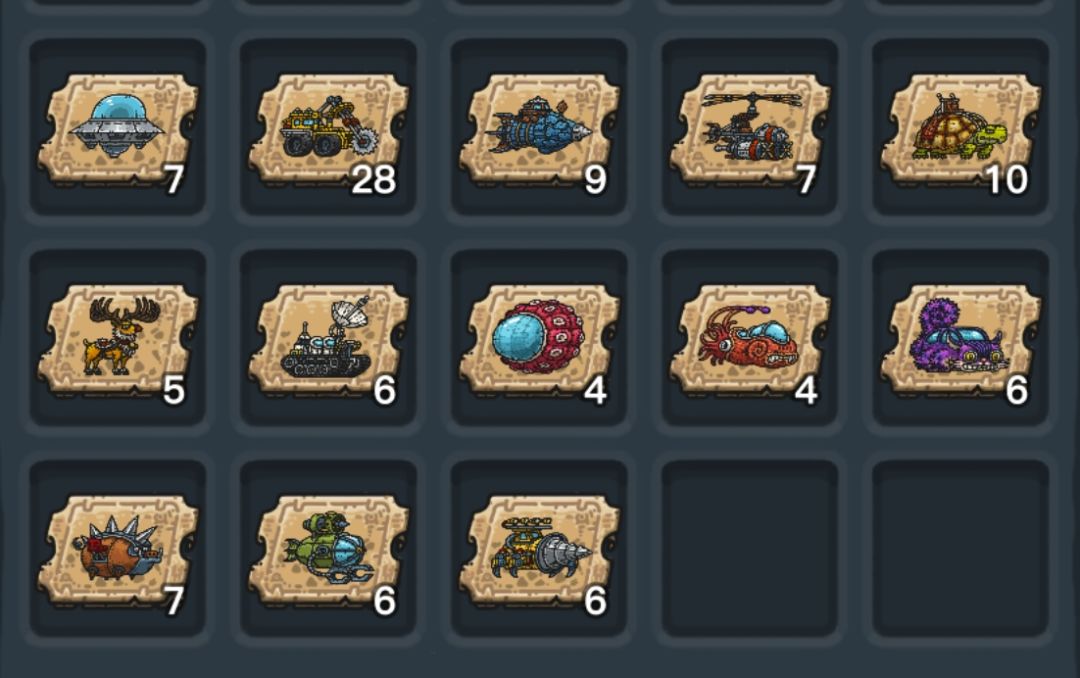The height and width of the screenshot is (678, 1080).
Task: Select the reindeer mount ticket
Action: [x=118, y=340]
